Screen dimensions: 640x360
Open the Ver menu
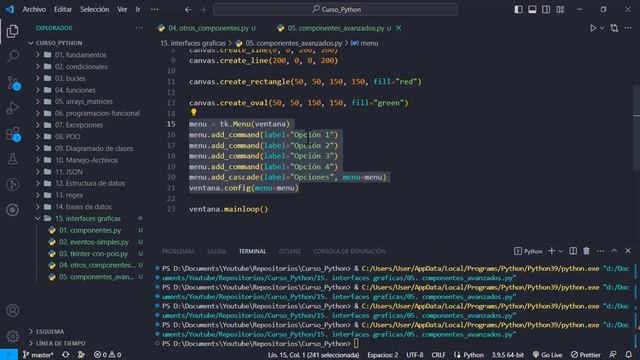click(x=122, y=9)
